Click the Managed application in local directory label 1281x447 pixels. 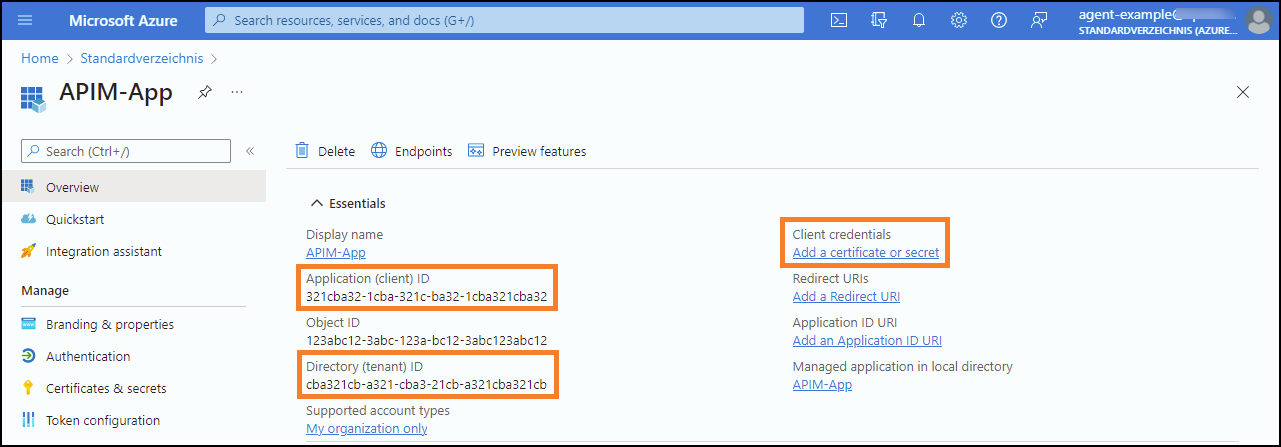pyautogui.click(x=903, y=366)
